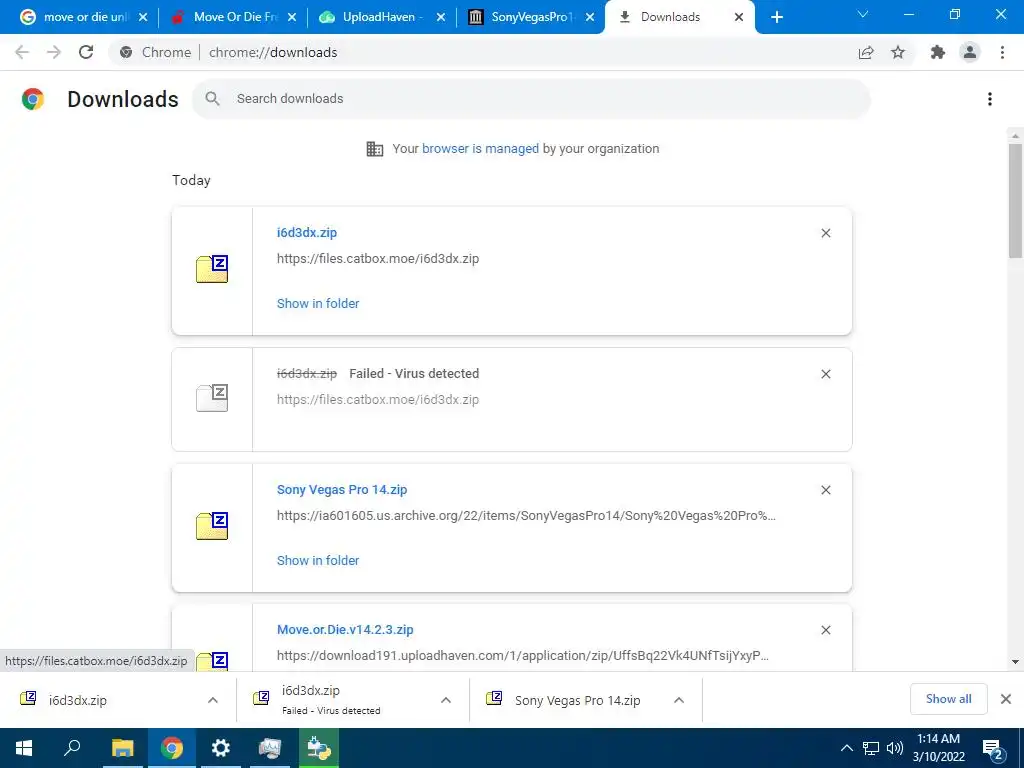The height and width of the screenshot is (768, 1024).
Task: Open the Sony Vegas Pro 14.zip link
Action: (342, 490)
